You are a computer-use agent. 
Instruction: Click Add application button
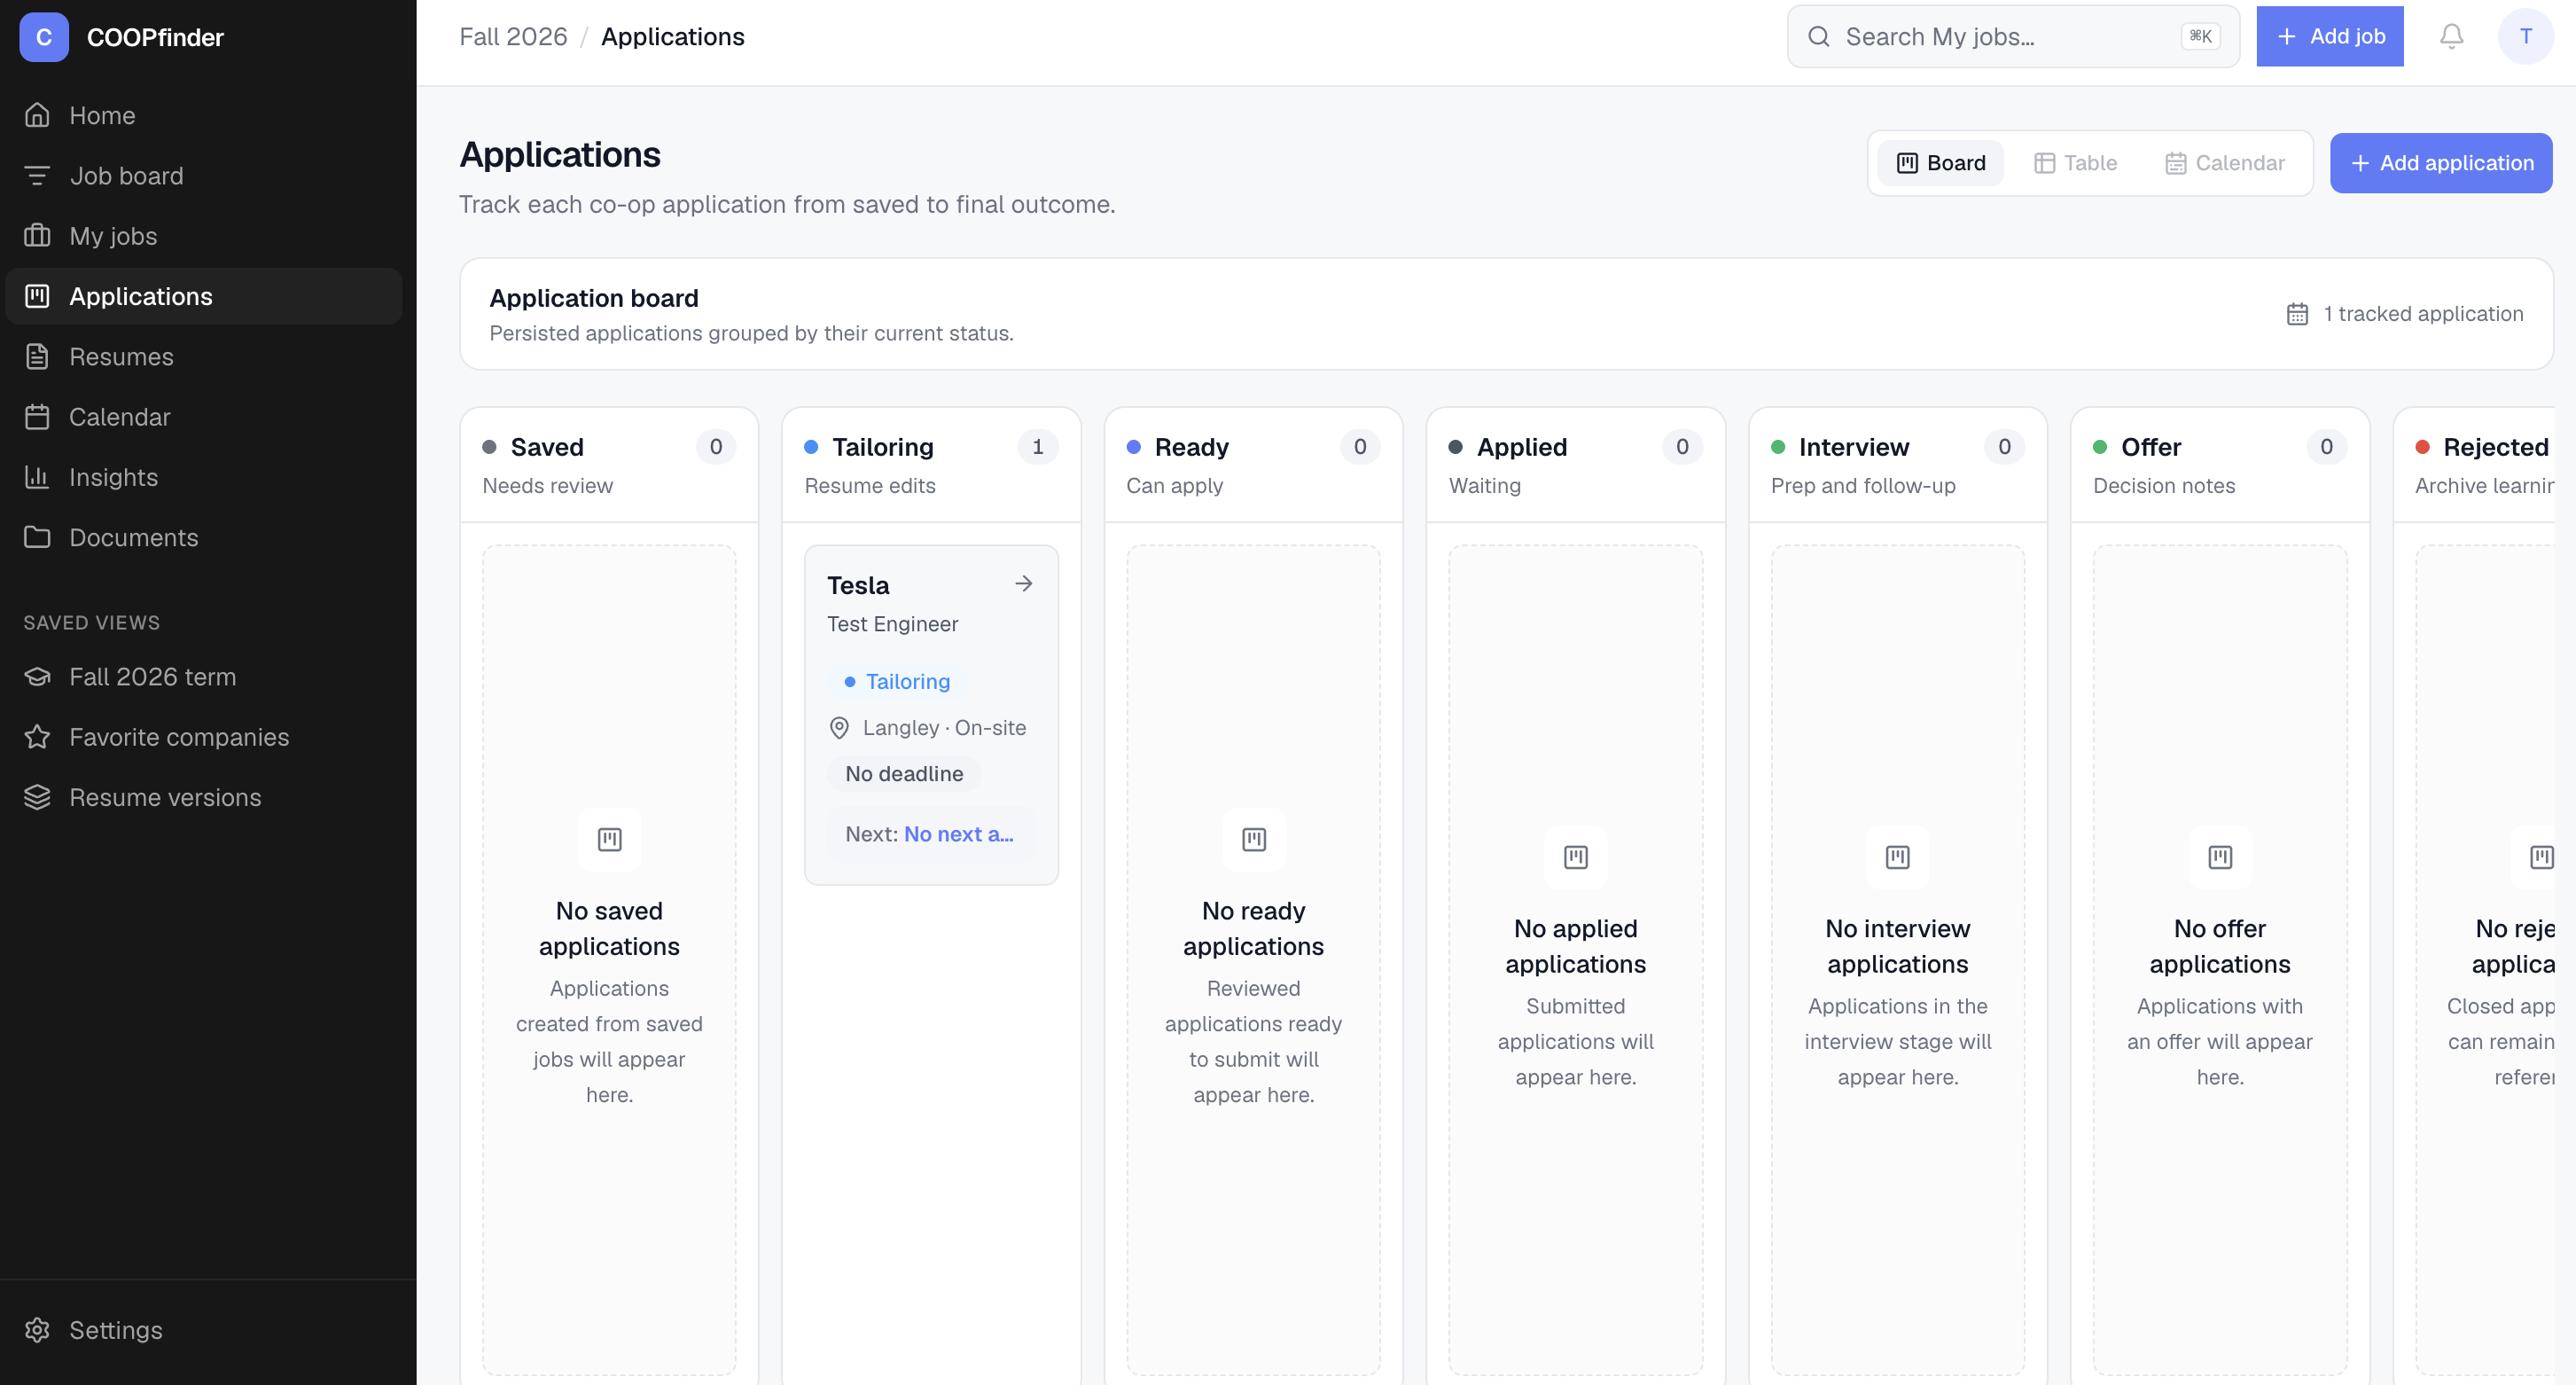pyautogui.click(x=2441, y=163)
